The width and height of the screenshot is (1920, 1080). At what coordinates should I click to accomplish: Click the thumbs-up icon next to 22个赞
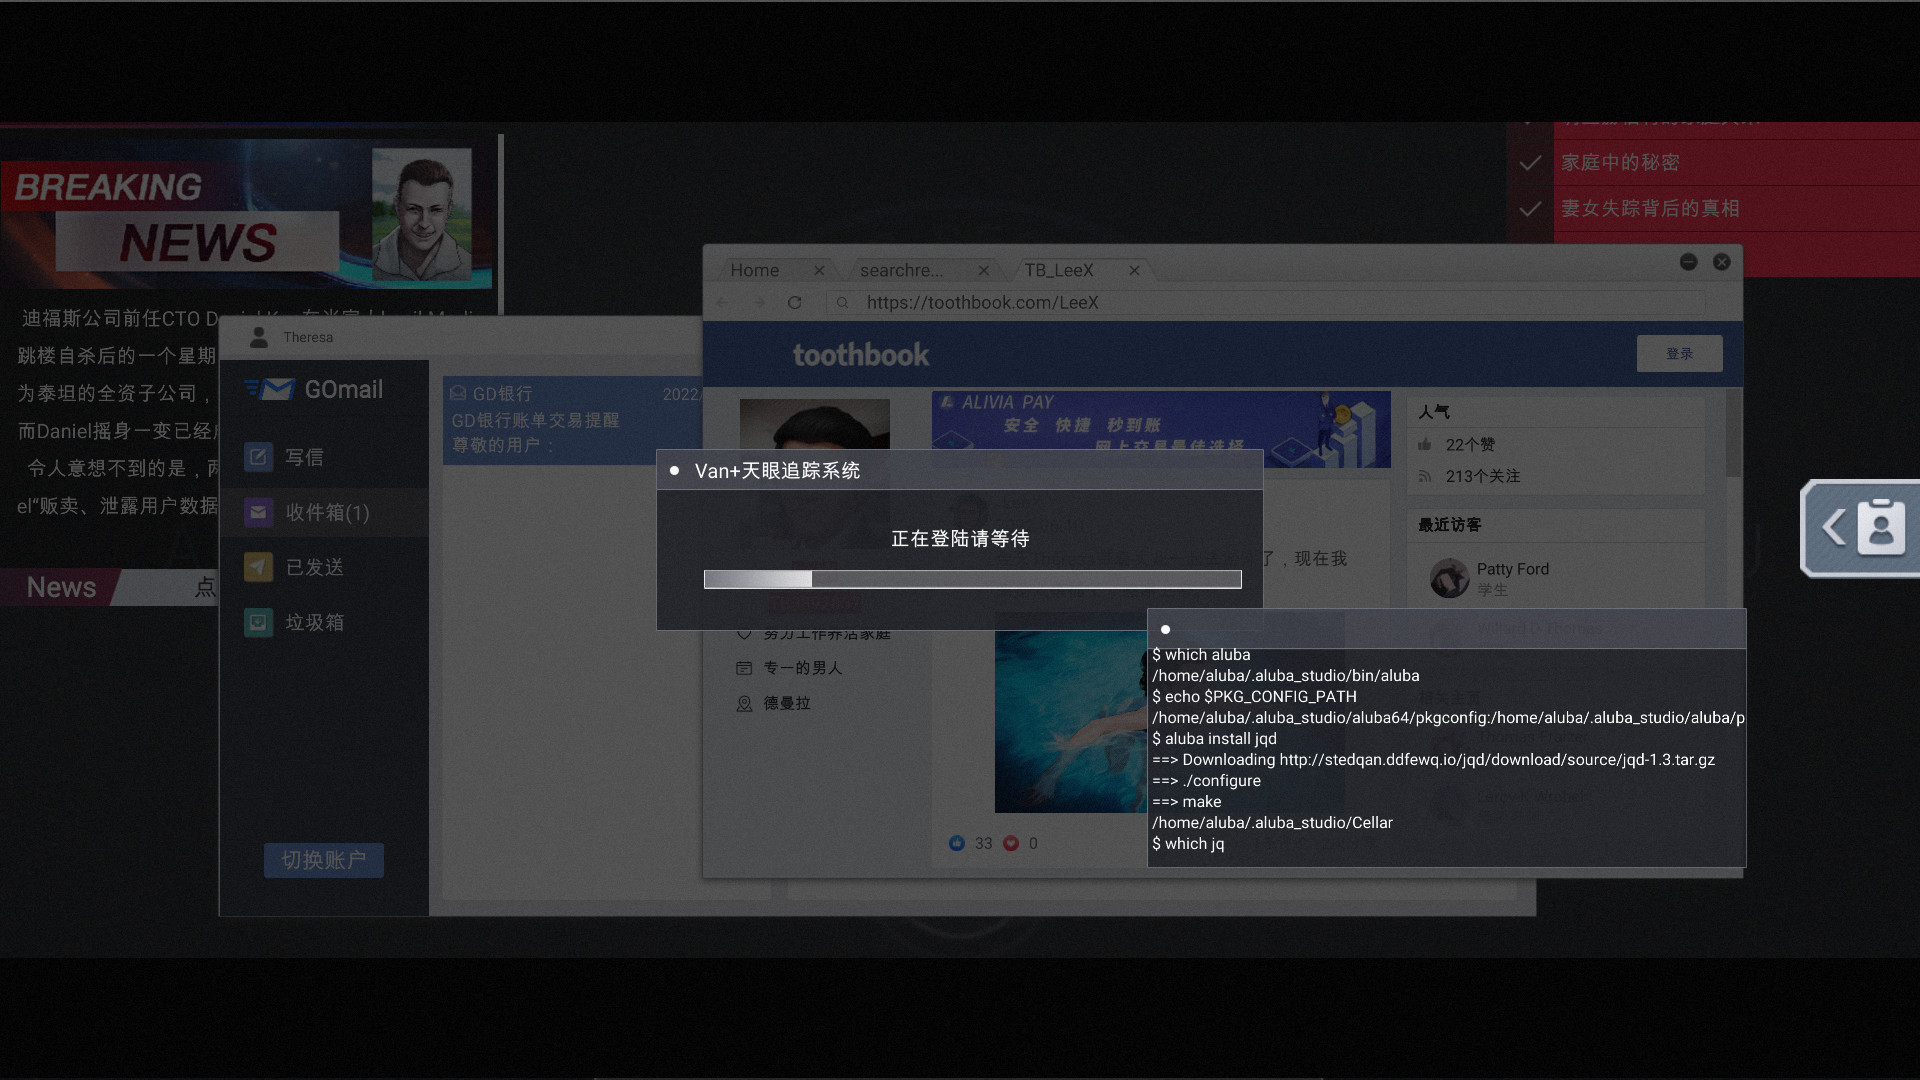[x=1428, y=444]
